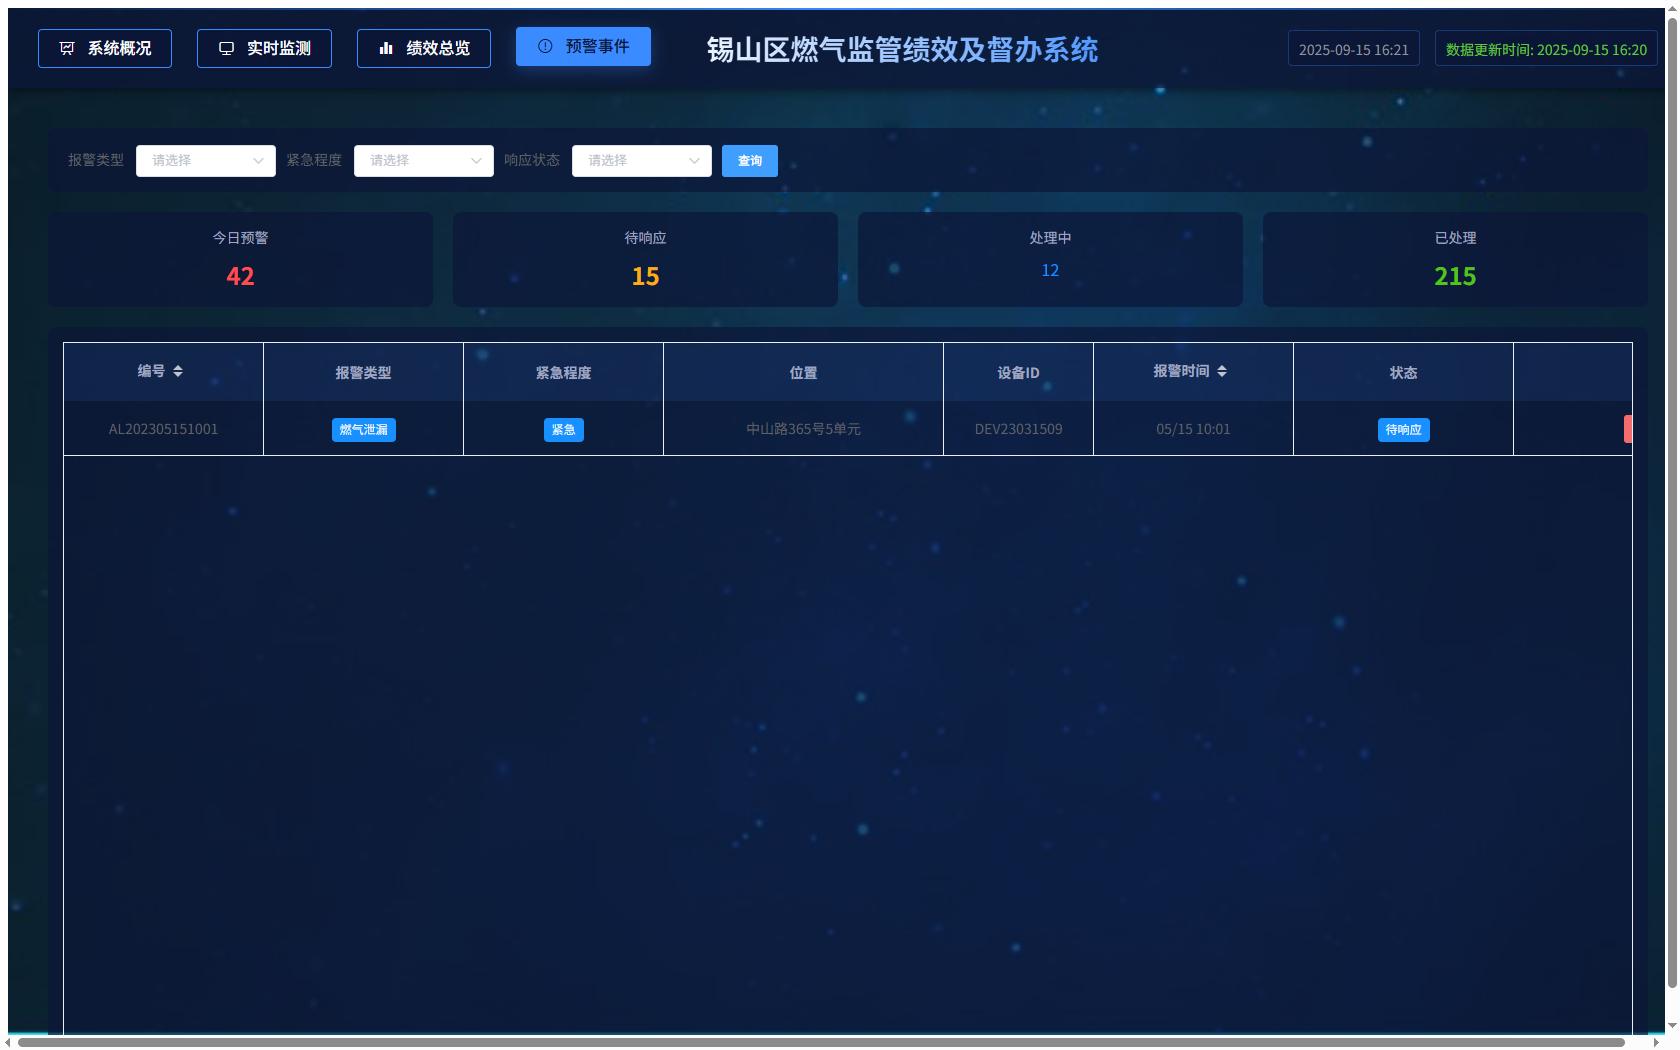Click the alert circle icon on 预警事件

[545, 46]
